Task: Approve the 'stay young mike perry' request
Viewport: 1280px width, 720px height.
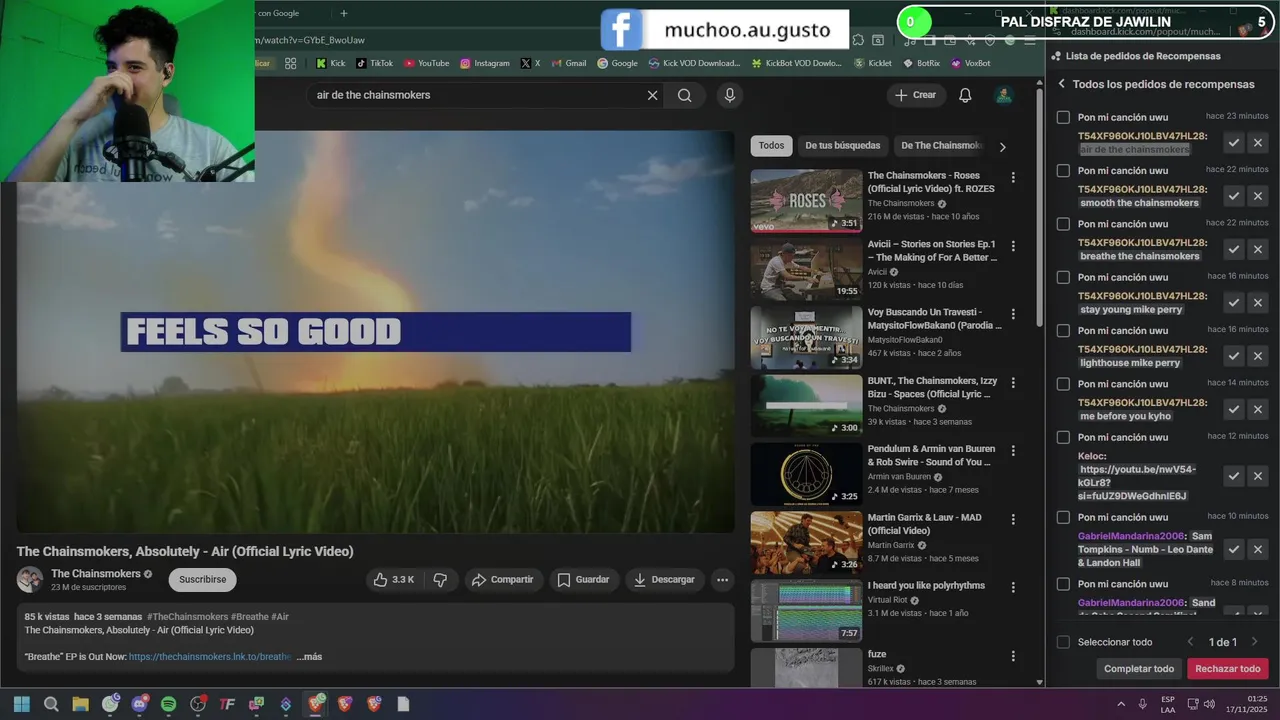Action: tap(1234, 303)
